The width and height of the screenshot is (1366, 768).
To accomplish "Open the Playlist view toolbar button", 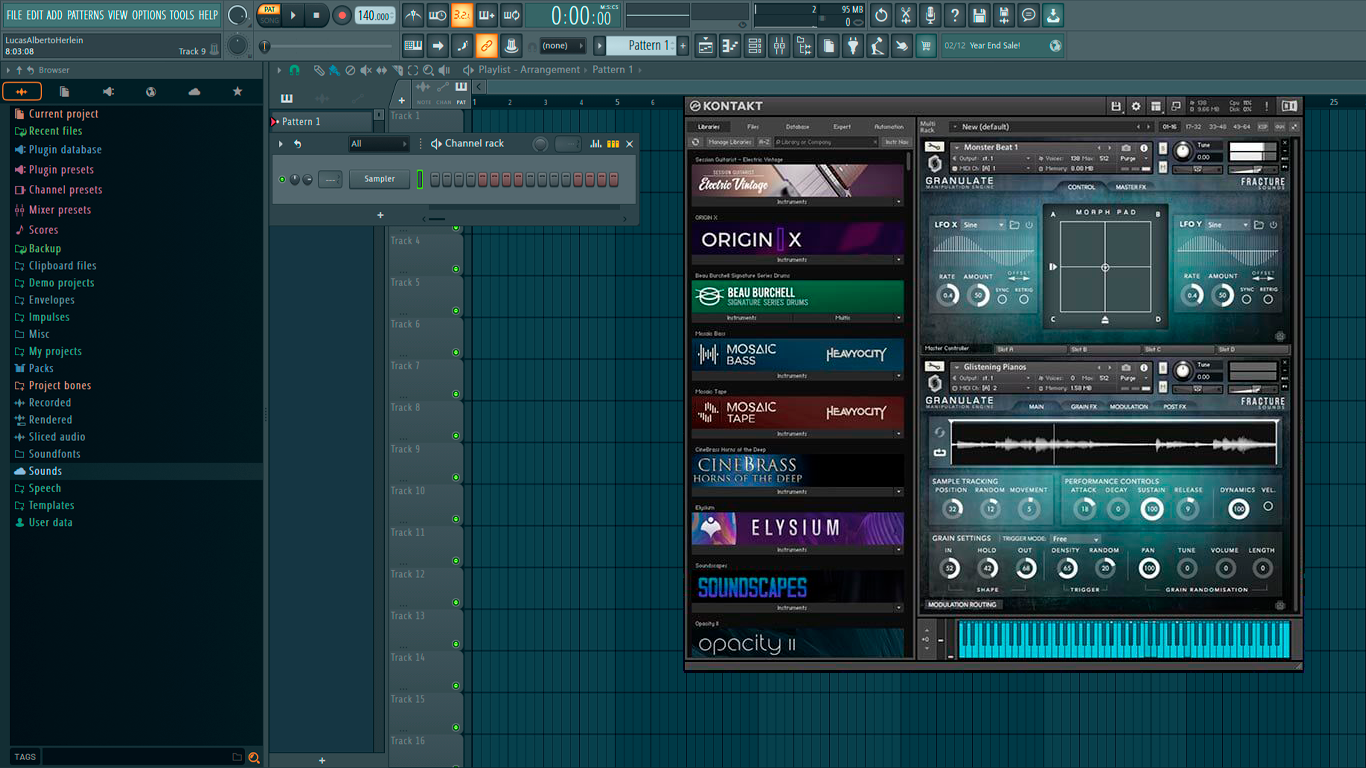I will [x=706, y=46].
